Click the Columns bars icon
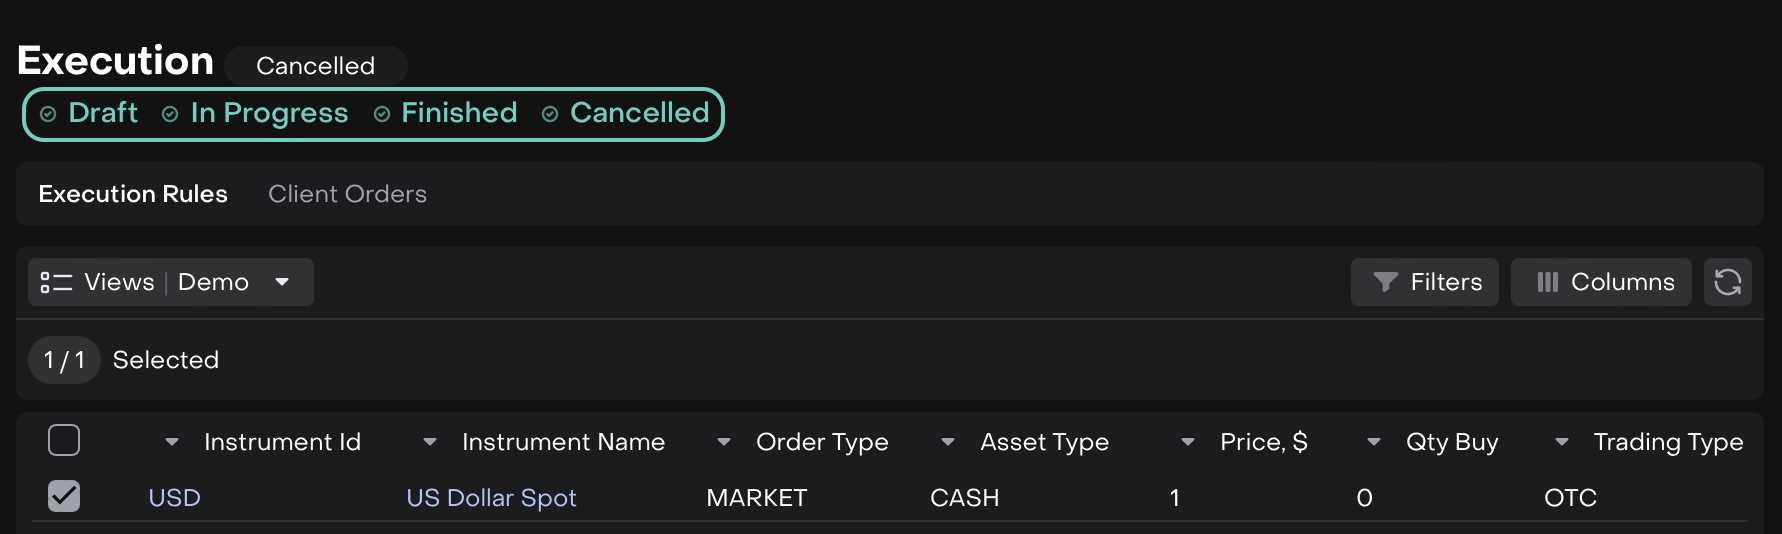Viewport: 1782px width, 534px height. [x=1547, y=282]
